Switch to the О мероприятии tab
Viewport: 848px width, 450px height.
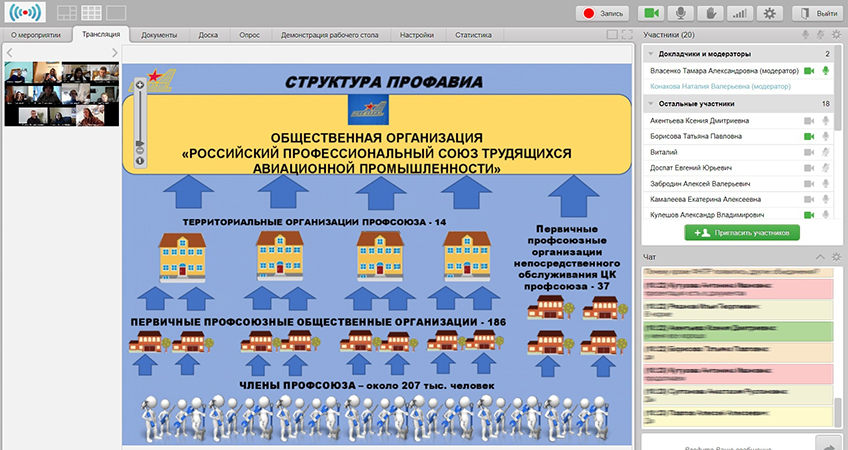click(36, 35)
